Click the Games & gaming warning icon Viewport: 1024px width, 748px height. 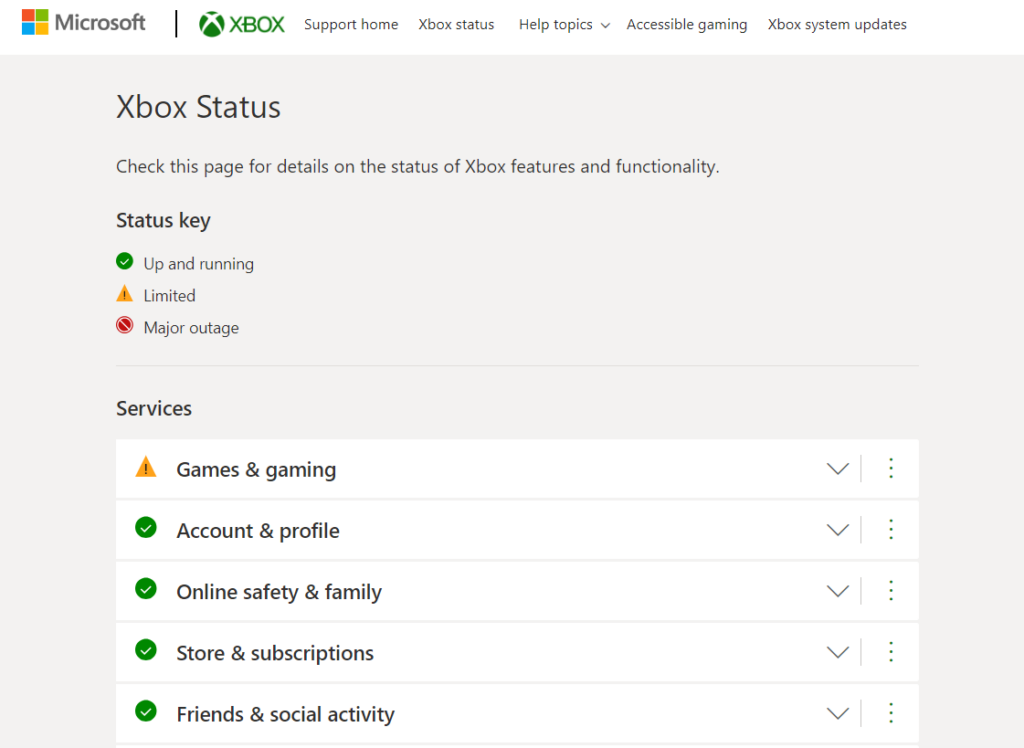click(146, 467)
